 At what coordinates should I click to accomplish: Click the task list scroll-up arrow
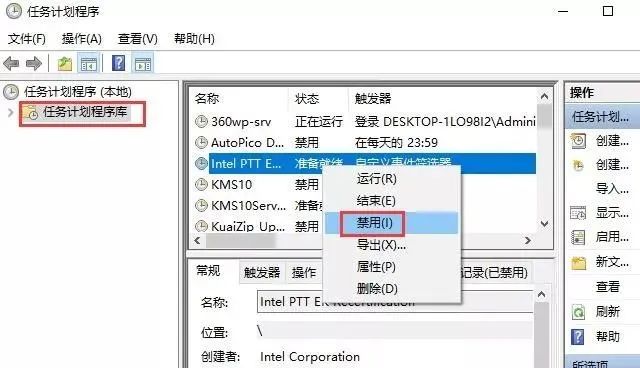544,97
